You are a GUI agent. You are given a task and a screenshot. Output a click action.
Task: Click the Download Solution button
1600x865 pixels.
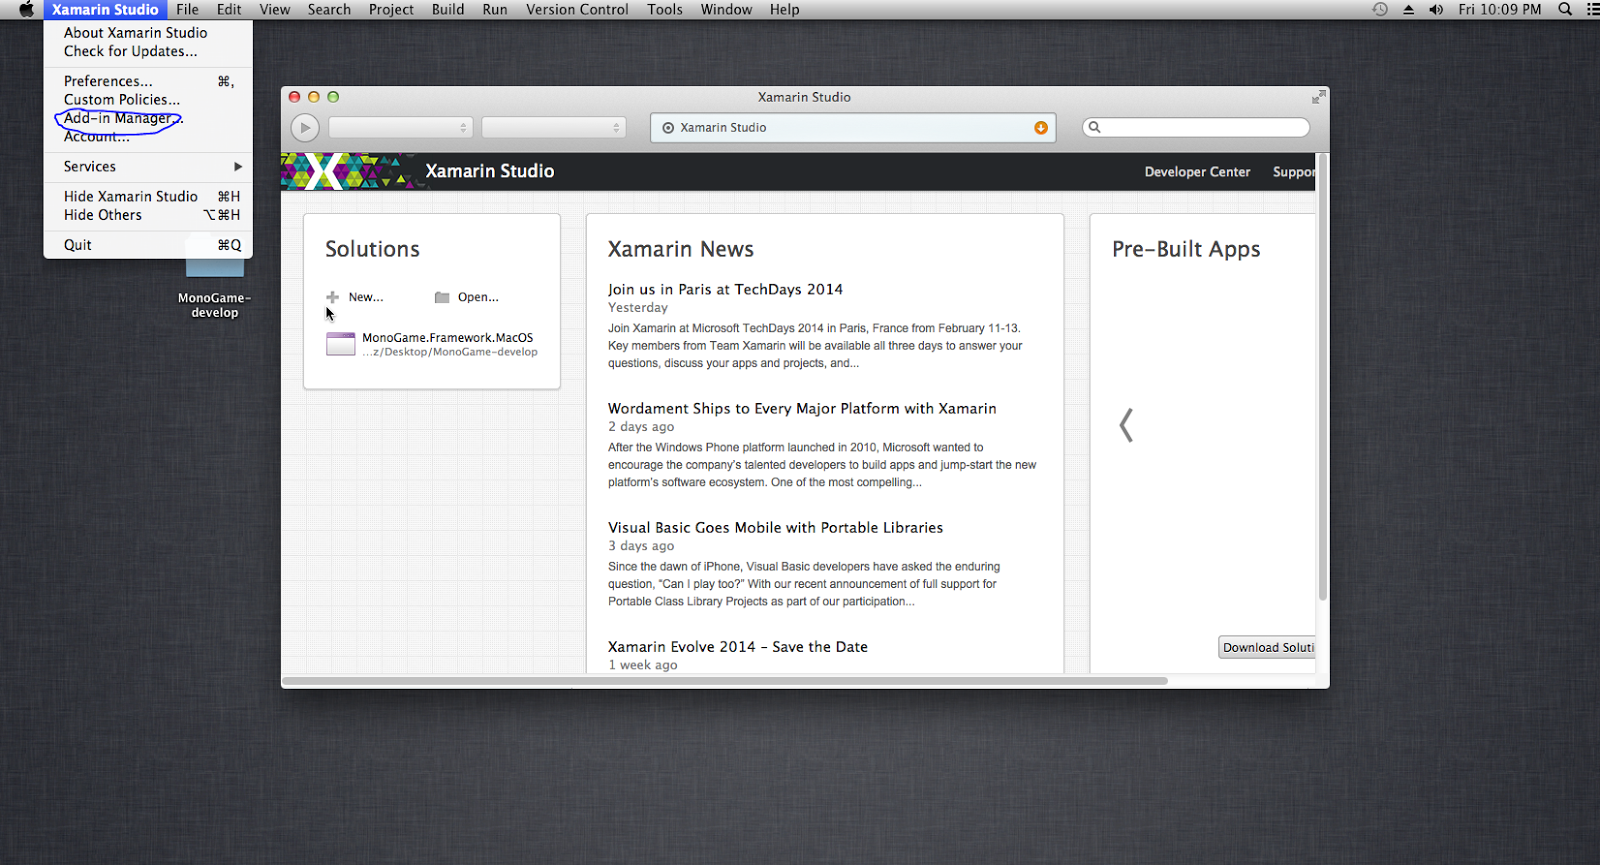tap(1267, 647)
